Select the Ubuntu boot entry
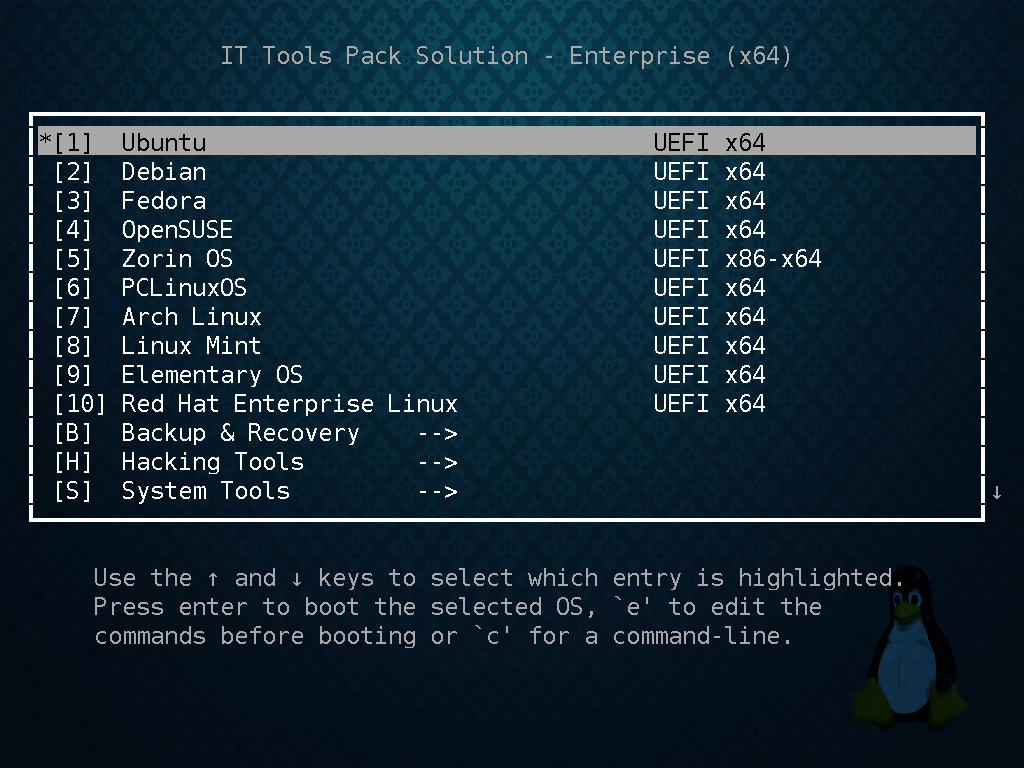 (507, 142)
